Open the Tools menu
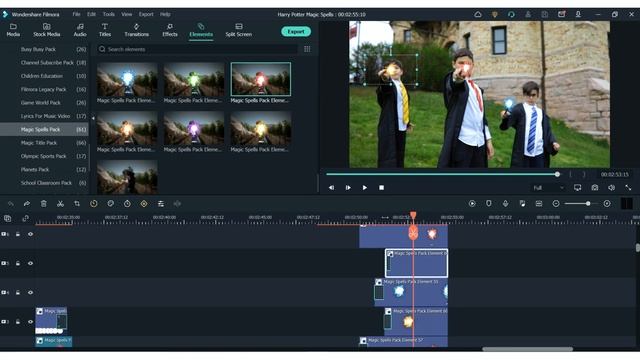Viewport: 640px width, 360px height. (x=109, y=14)
